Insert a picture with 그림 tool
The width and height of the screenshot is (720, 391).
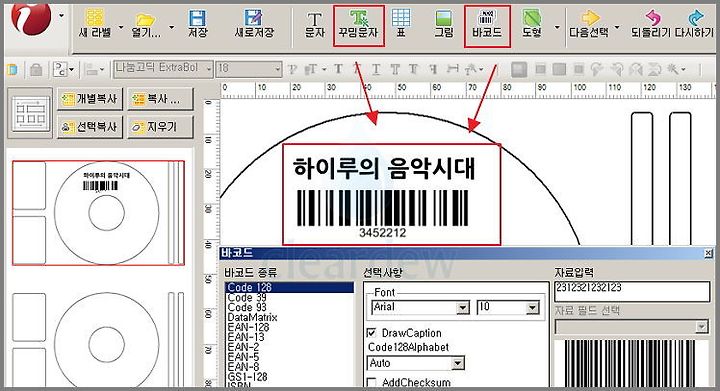pos(444,25)
